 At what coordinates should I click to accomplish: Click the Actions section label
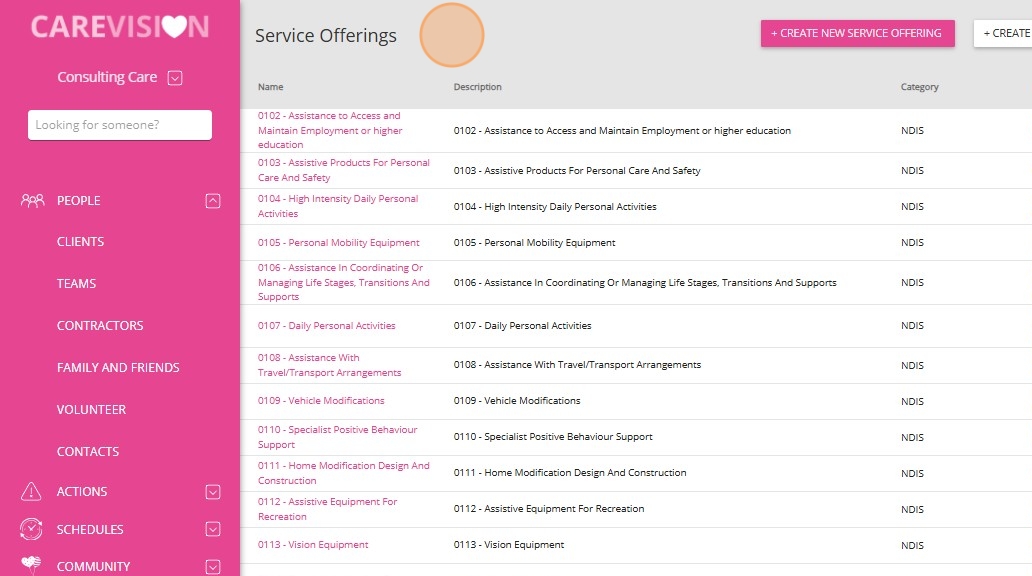[82, 492]
